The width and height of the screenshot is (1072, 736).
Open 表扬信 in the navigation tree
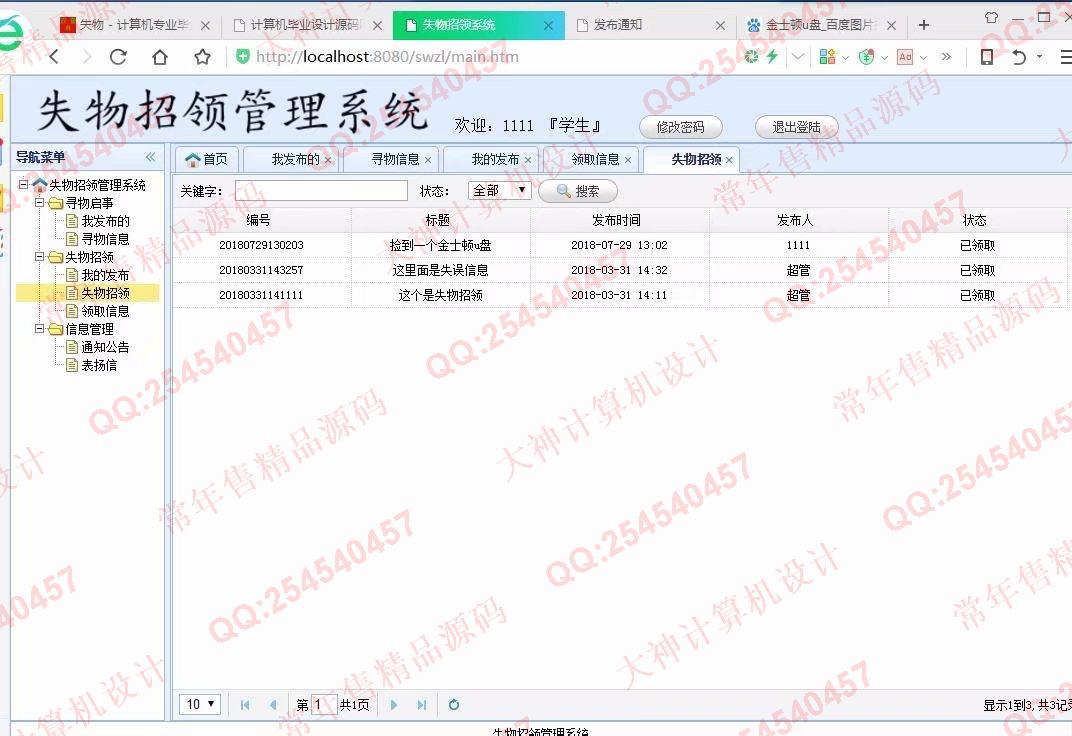[x=98, y=365]
